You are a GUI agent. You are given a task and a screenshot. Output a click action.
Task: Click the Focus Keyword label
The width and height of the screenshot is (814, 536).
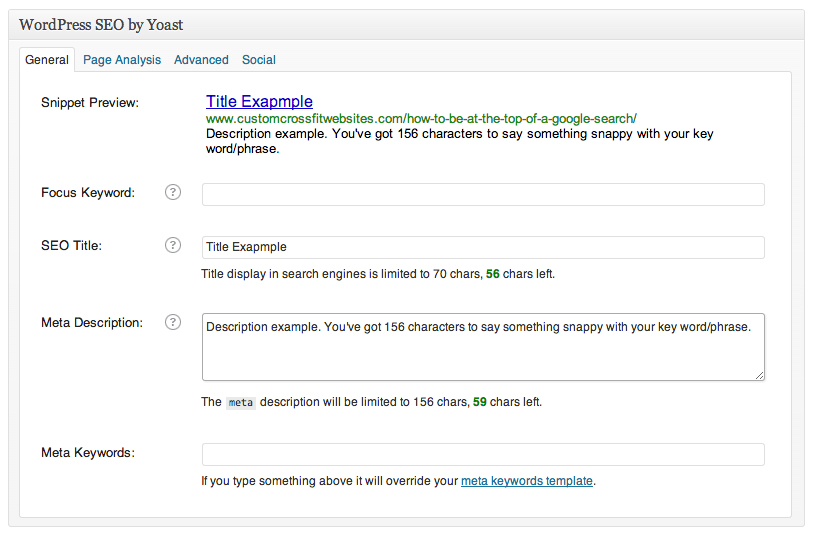tap(88, 193)
